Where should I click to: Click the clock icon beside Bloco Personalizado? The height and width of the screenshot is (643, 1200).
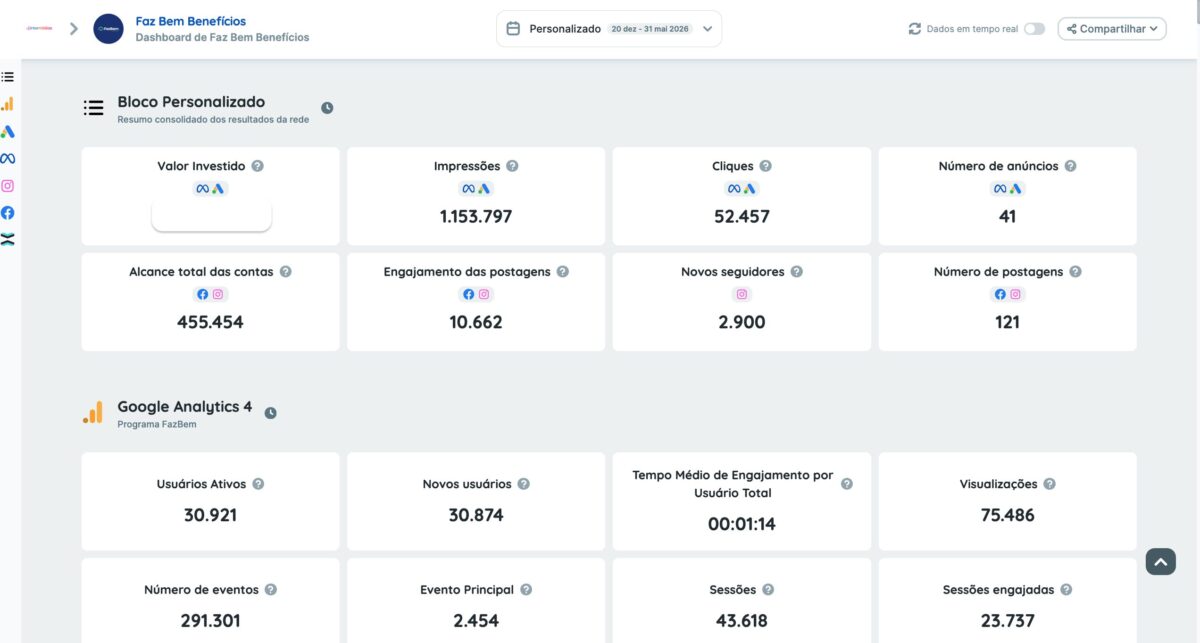[x=327, y=108]
